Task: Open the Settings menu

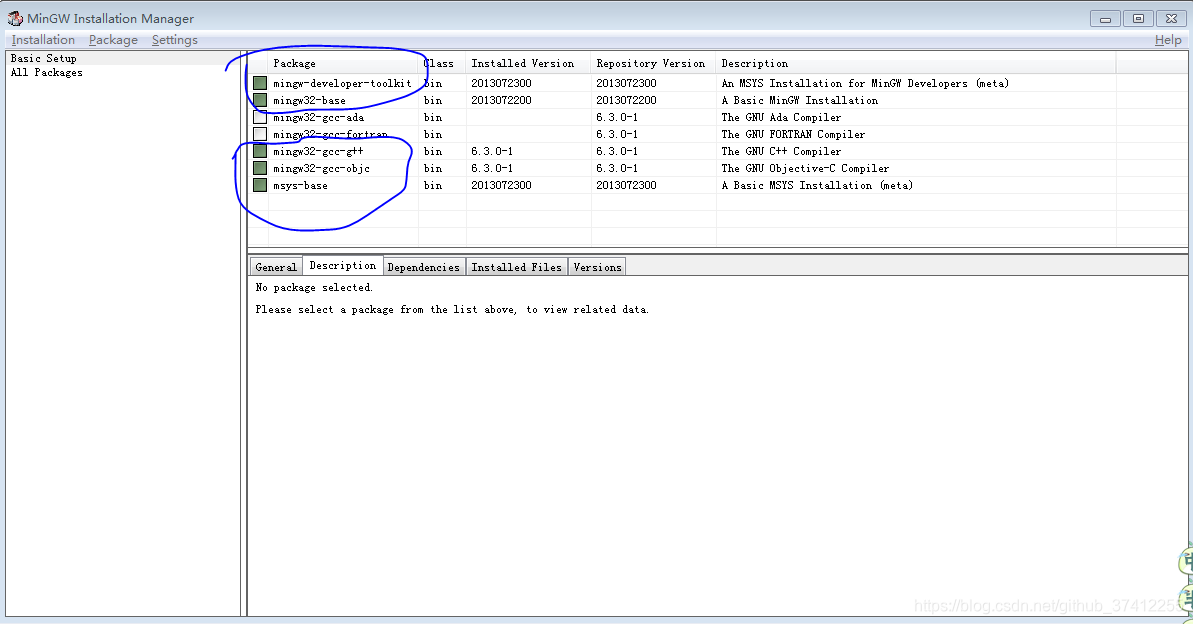Action: tap(174, 40)
